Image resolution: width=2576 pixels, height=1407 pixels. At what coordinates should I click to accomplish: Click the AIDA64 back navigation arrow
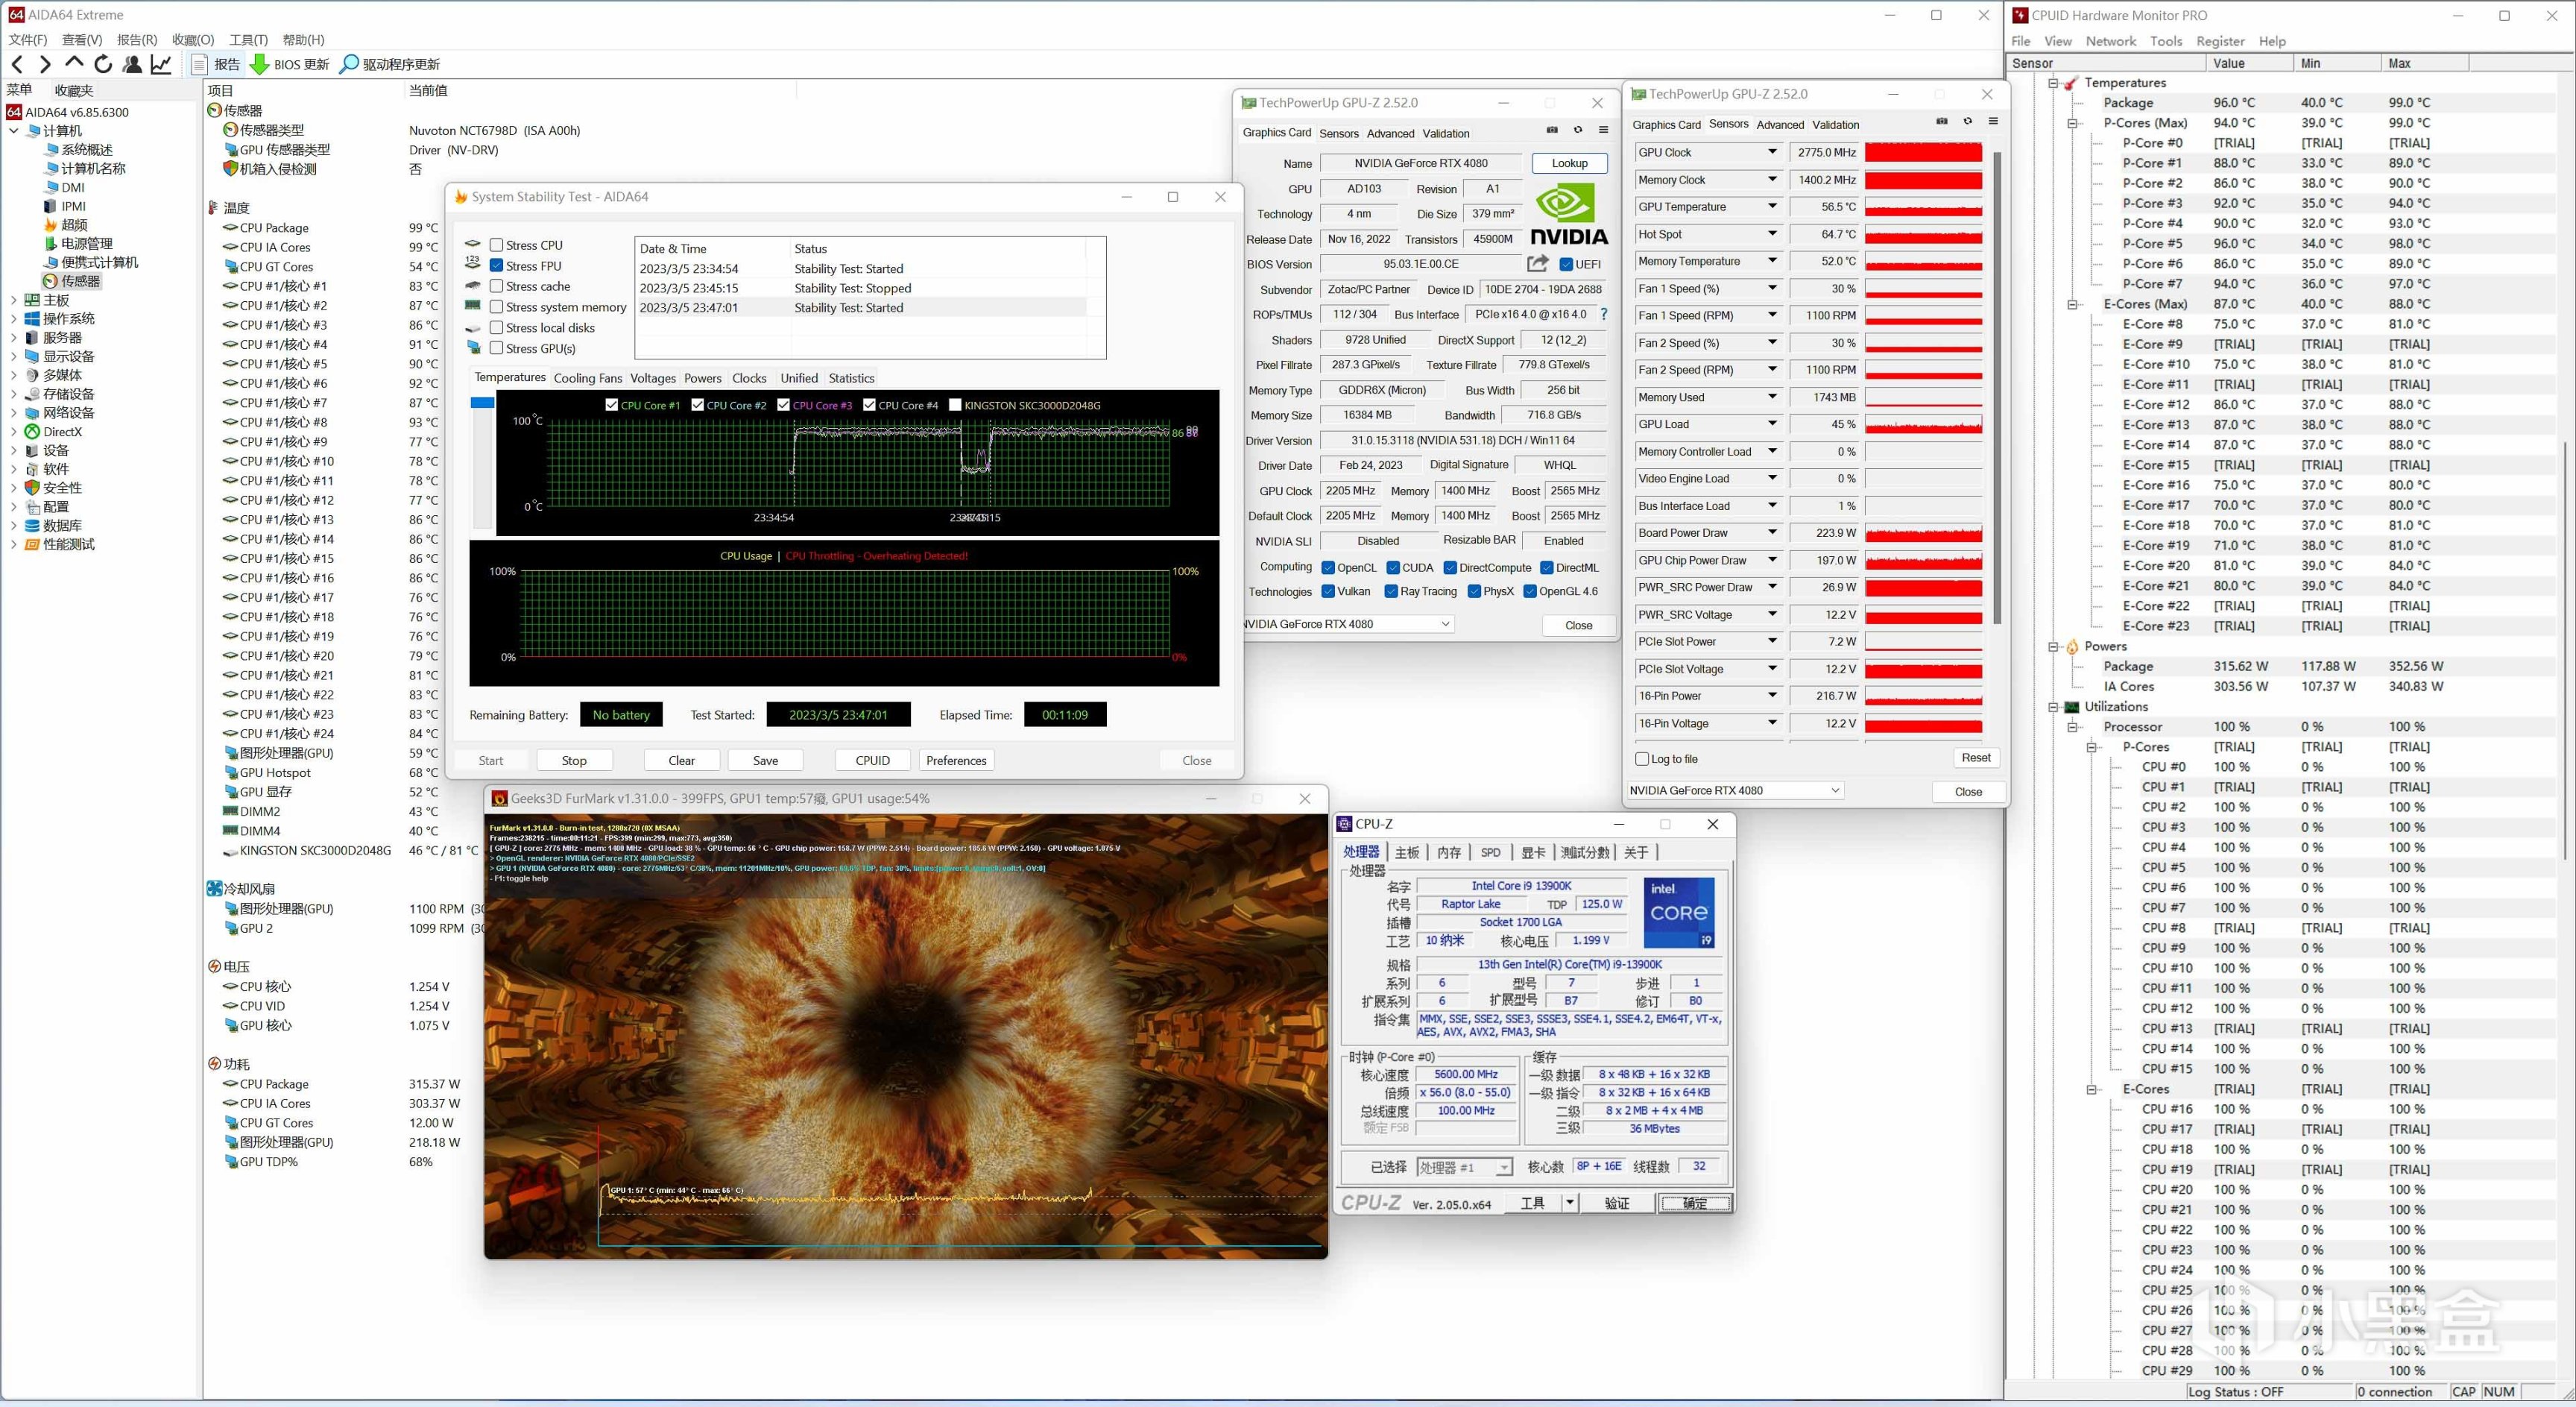(17, 64)
